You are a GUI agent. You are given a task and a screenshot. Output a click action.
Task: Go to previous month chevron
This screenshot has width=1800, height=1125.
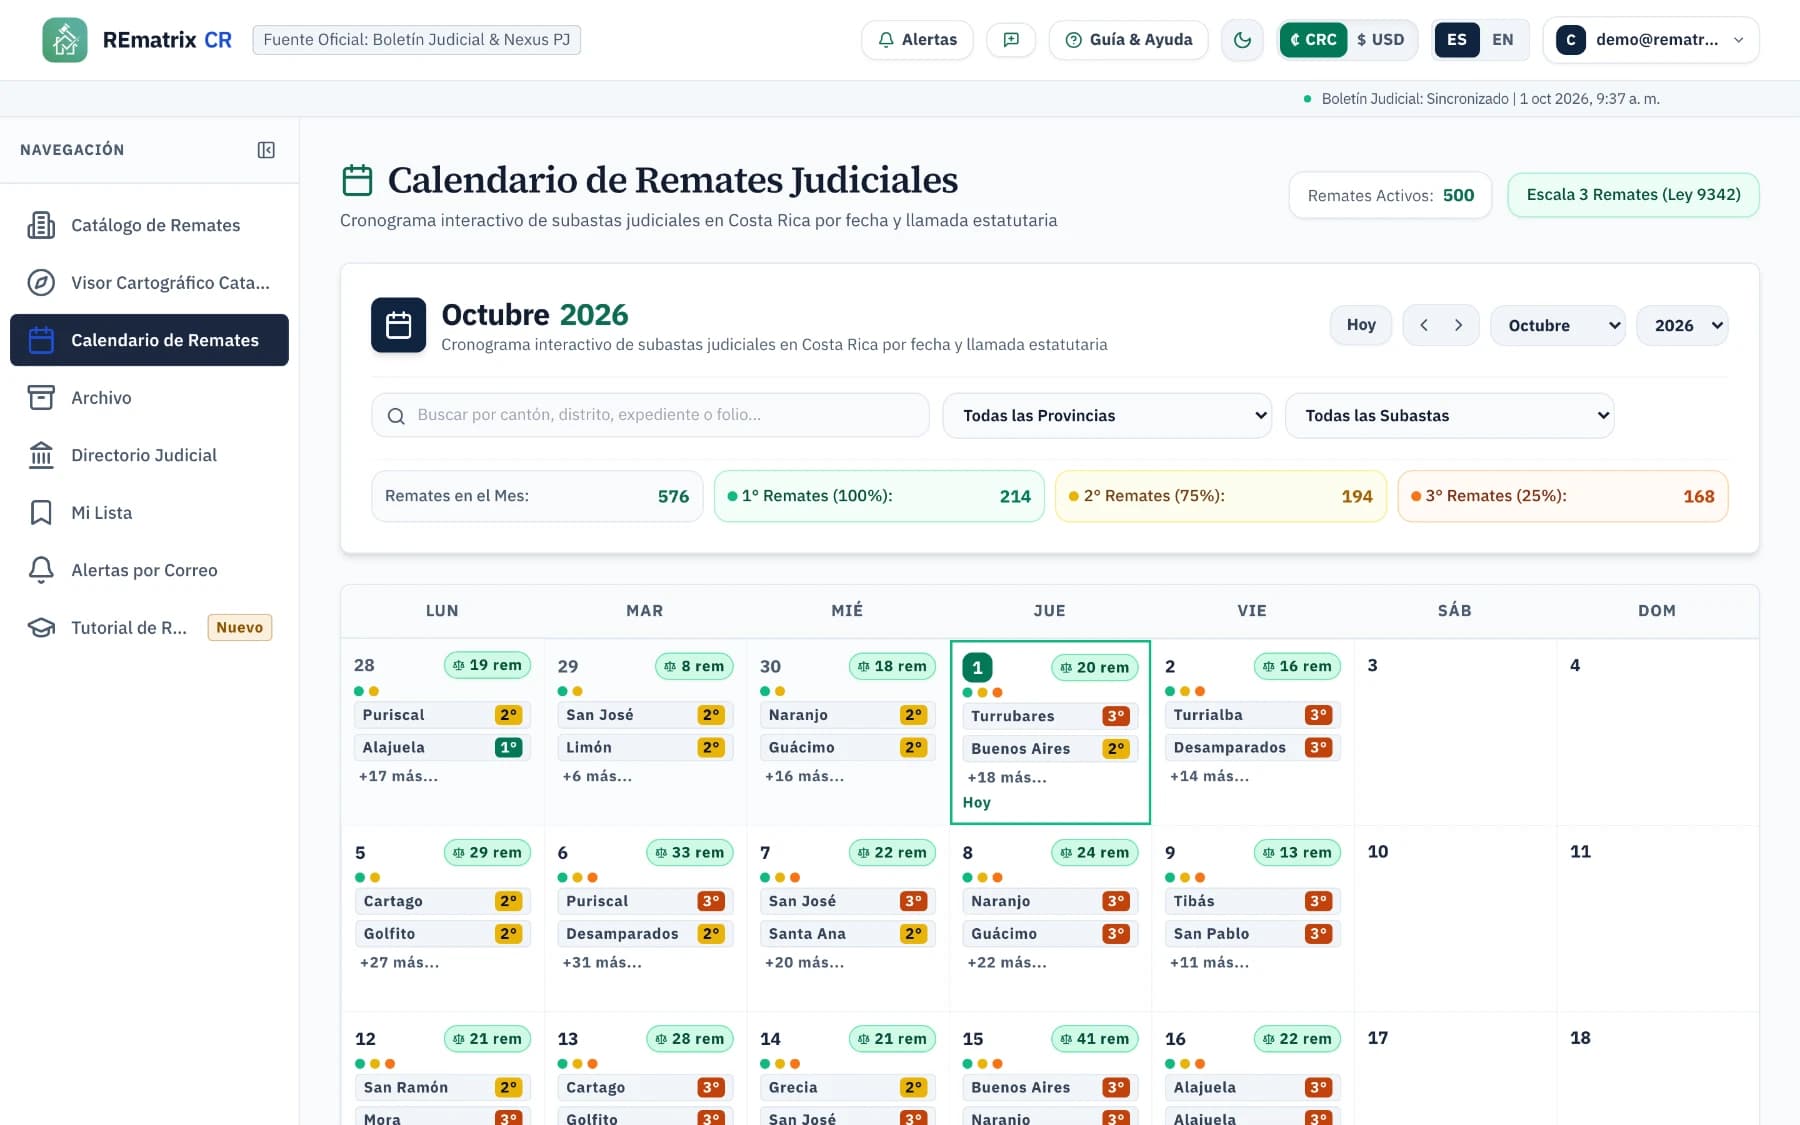pyautogui.click(x=1424, y=325)
